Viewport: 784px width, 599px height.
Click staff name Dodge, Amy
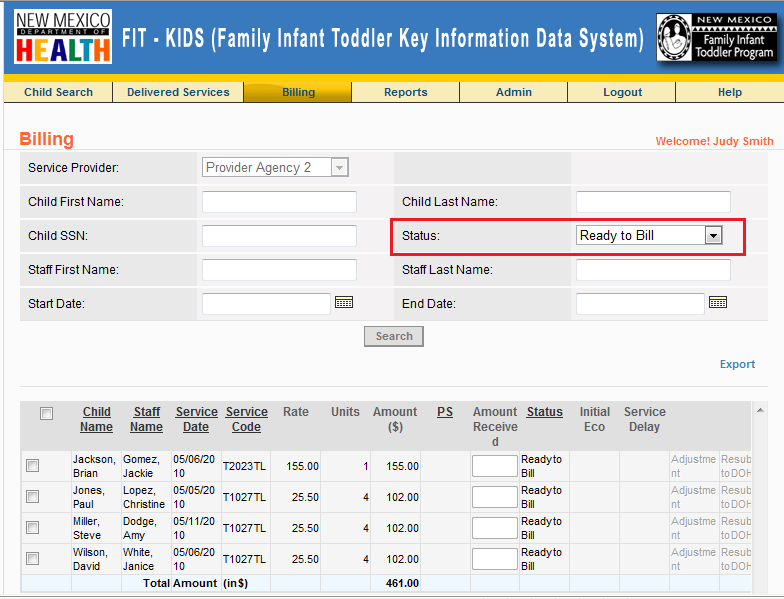(x=140, y=528)
